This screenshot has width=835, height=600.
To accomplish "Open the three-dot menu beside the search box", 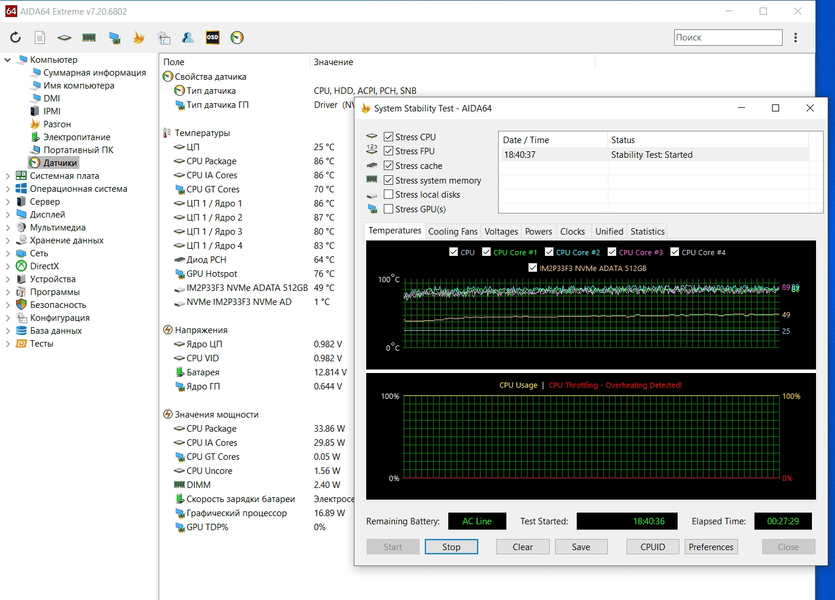I will pos(796,37).
